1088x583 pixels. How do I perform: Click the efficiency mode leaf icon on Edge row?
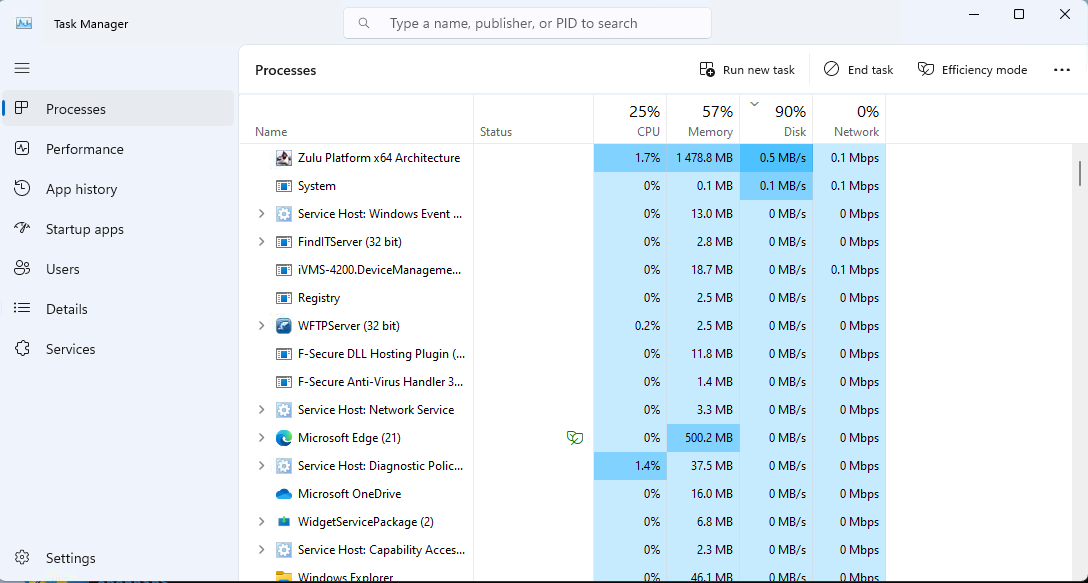[x=575, y=438]
